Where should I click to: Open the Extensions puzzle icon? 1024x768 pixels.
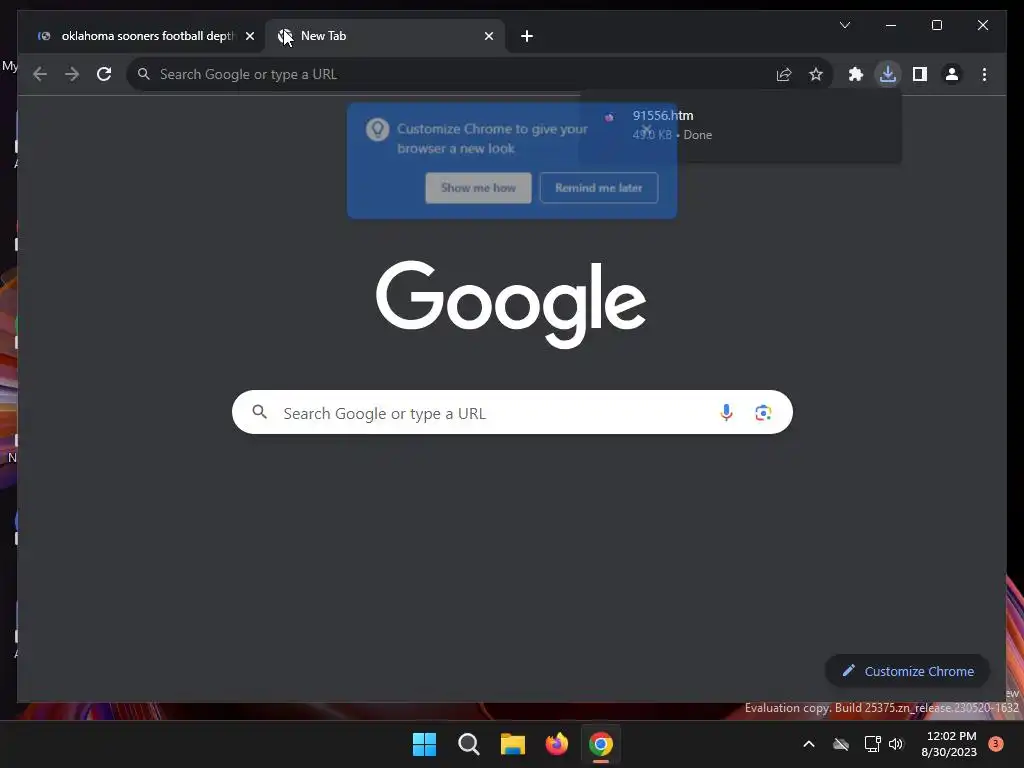856,74
